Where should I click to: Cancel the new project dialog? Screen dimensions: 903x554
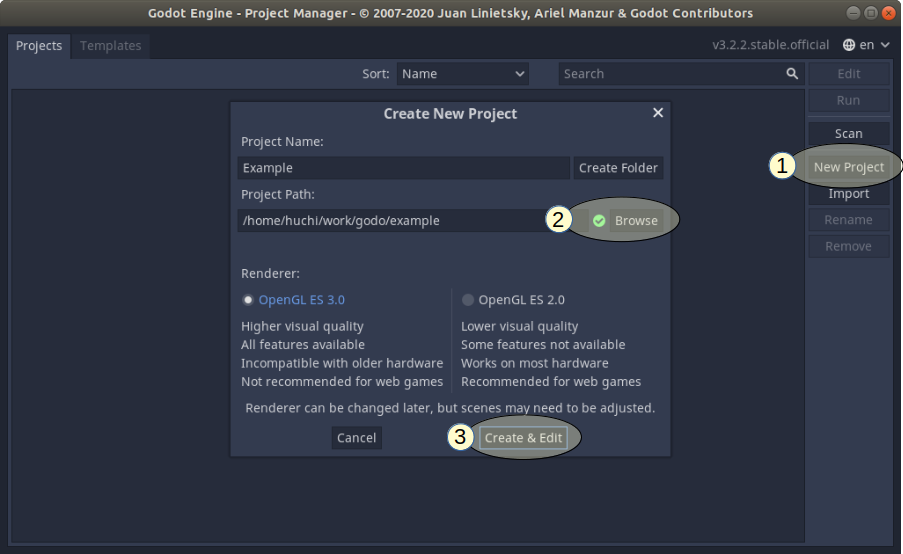click(356, 438)
